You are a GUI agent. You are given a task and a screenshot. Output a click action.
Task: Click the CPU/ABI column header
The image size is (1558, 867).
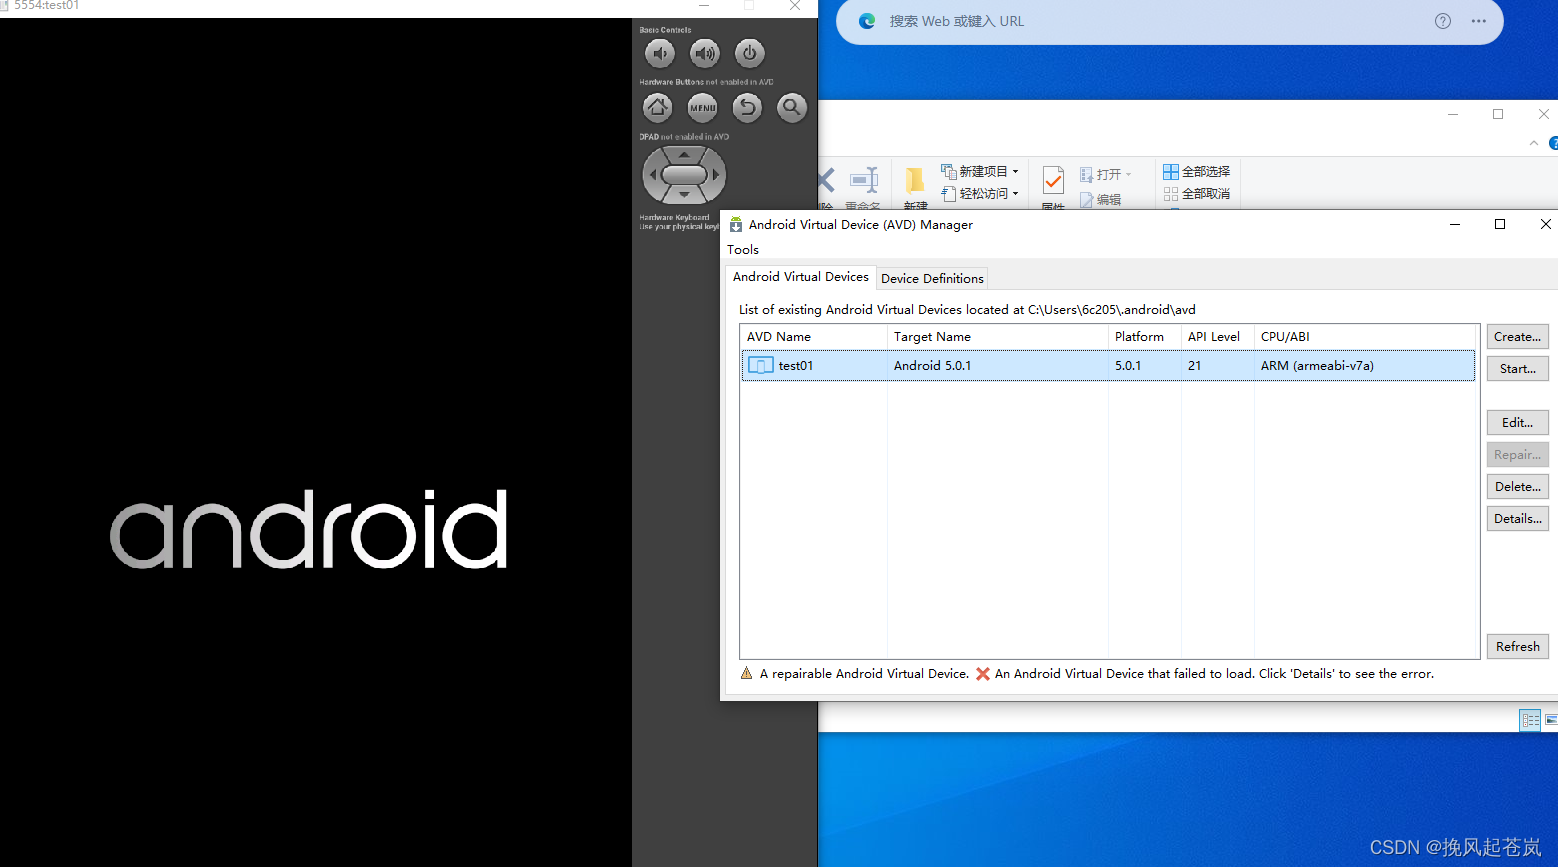[x=1366, y=337]
